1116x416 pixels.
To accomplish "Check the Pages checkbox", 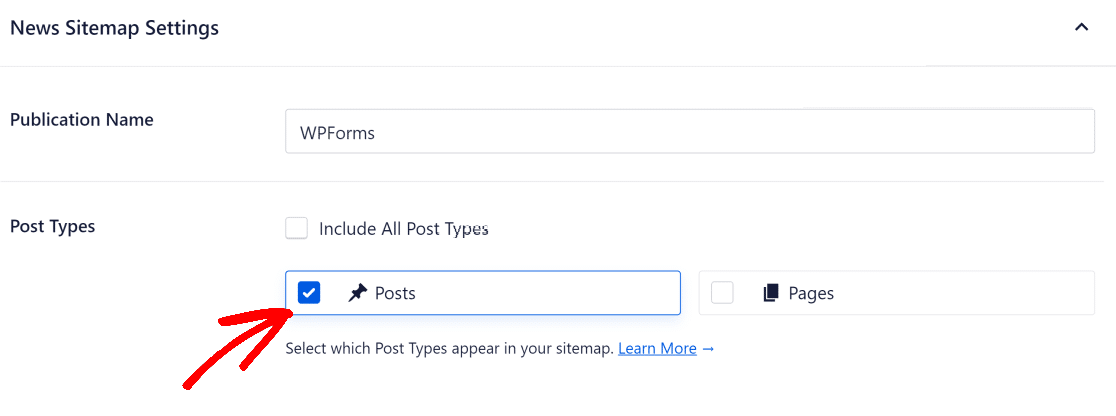I will pyautogui.click(x=722, y=293).
